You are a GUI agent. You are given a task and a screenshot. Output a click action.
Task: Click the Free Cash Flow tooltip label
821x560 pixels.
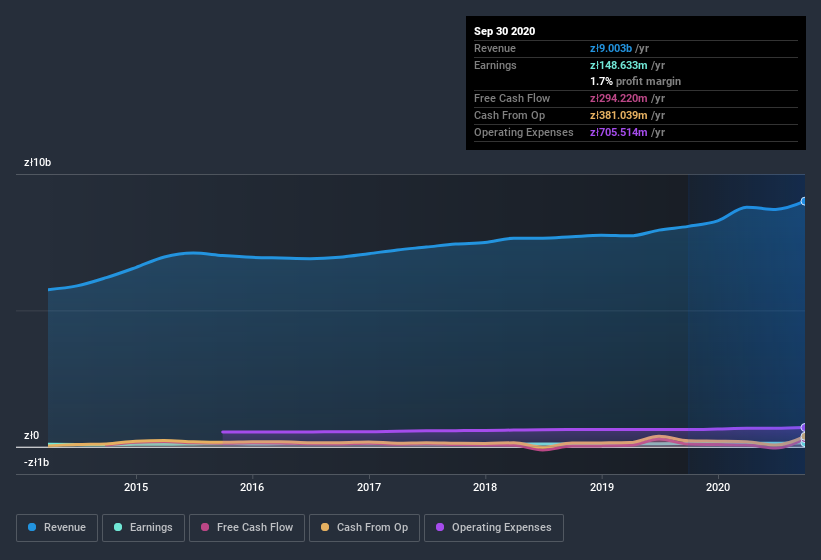tap(512, 98)
